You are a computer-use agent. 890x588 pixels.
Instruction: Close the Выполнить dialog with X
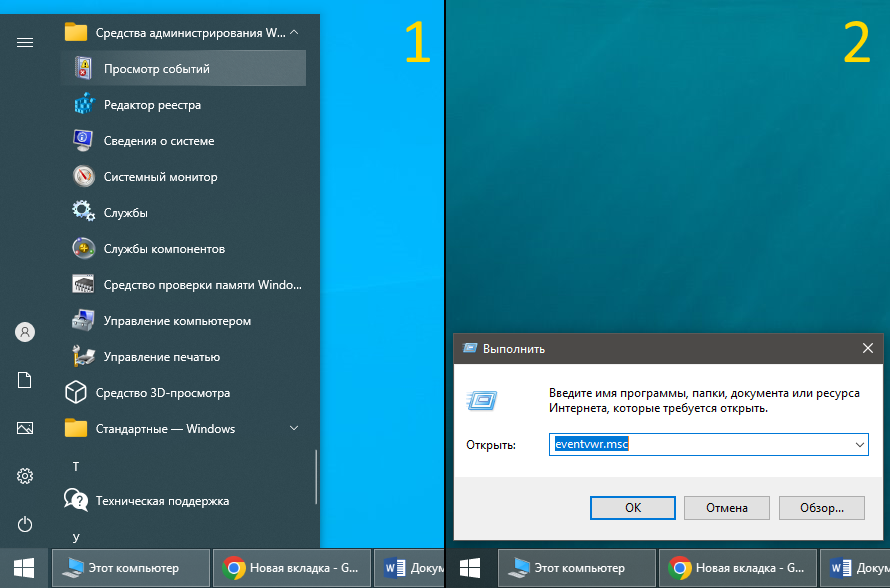tap(868, 348)
